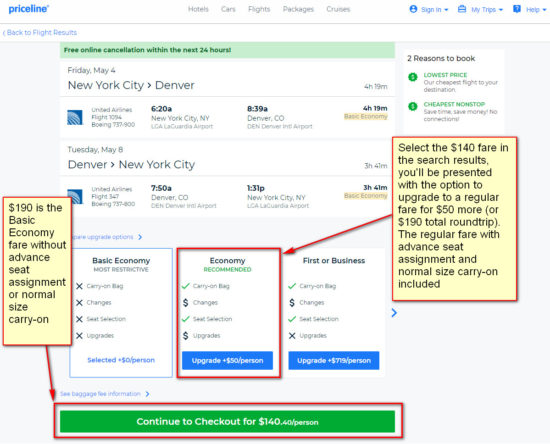Click LGA LaGuardia Airport departure text
Viewport: 550px width, 444px height.
(182, 127)
